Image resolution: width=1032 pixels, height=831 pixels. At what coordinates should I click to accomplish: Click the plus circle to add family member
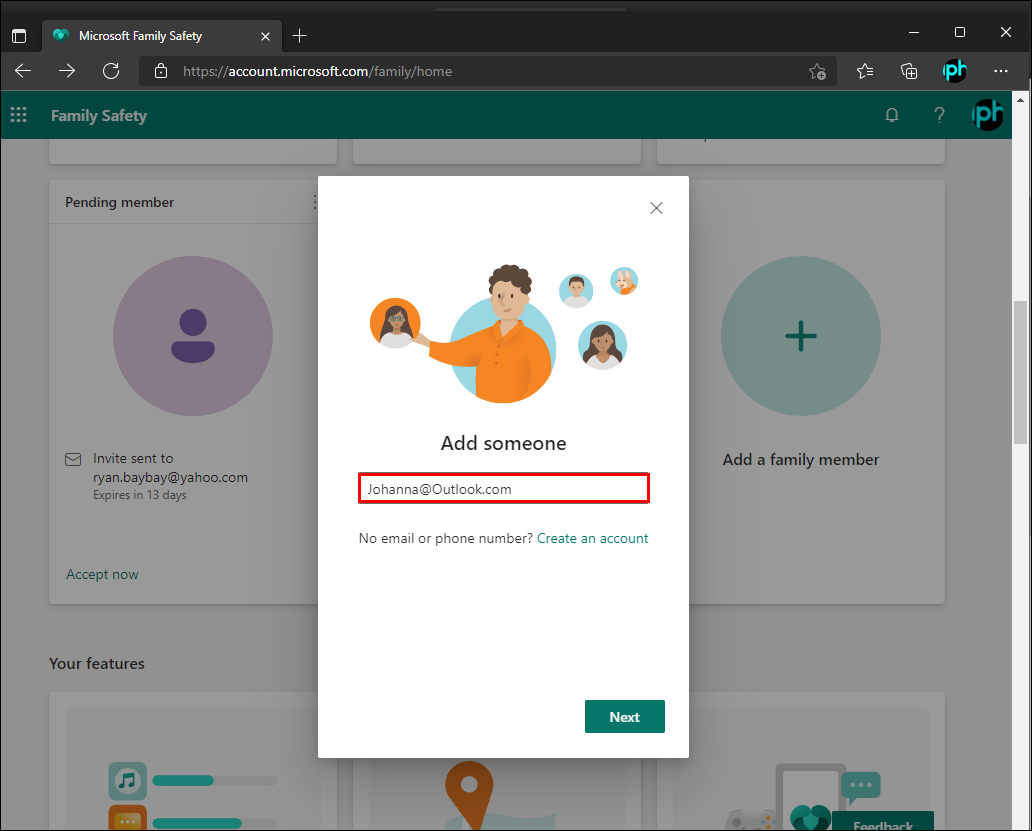coord(801,336)
